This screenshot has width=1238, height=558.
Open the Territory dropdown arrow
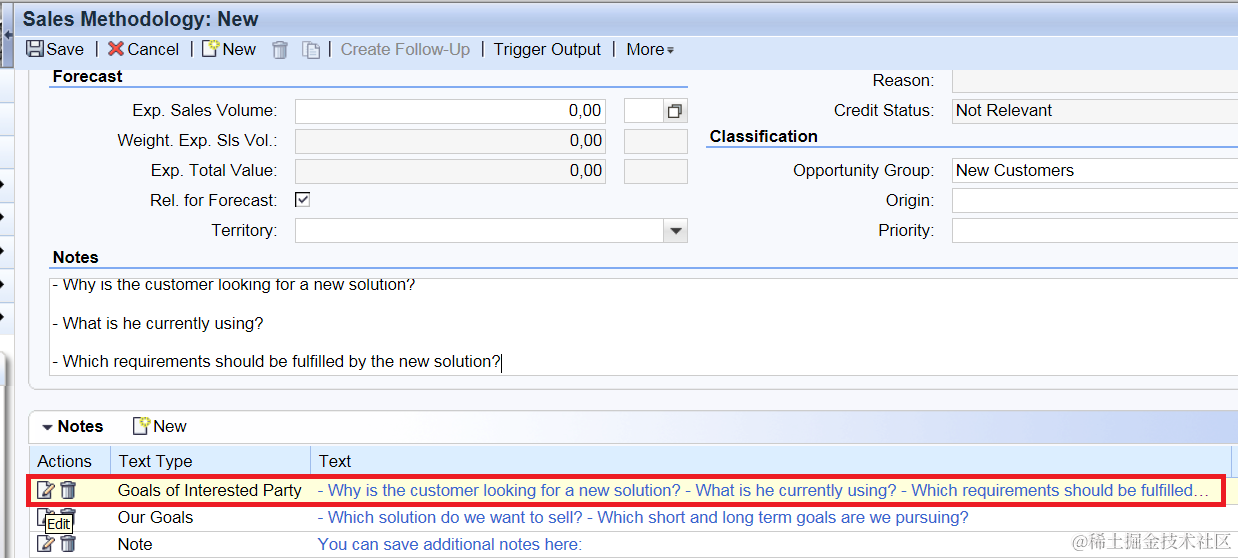click(676, 231)
